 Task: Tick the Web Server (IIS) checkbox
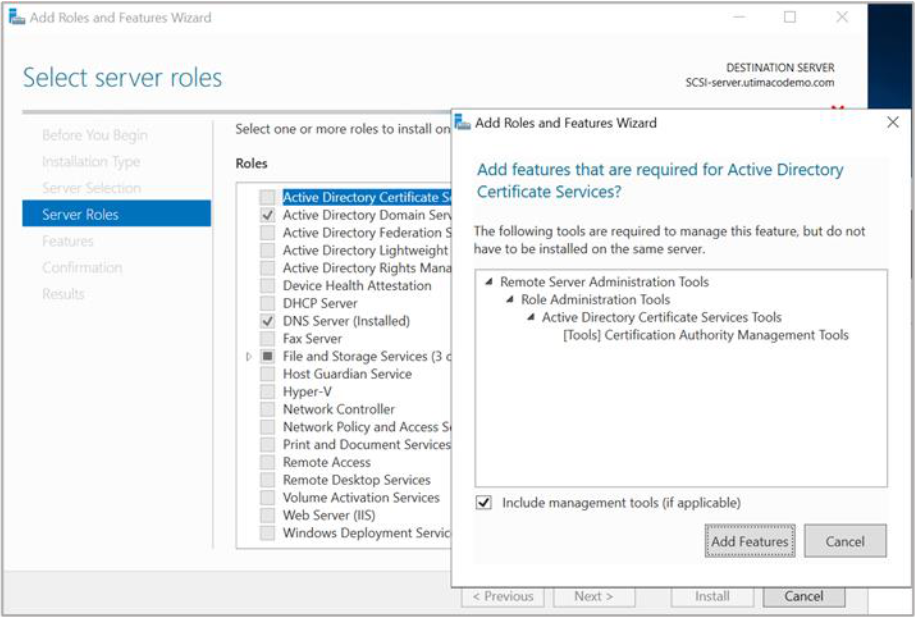point(267,515)
